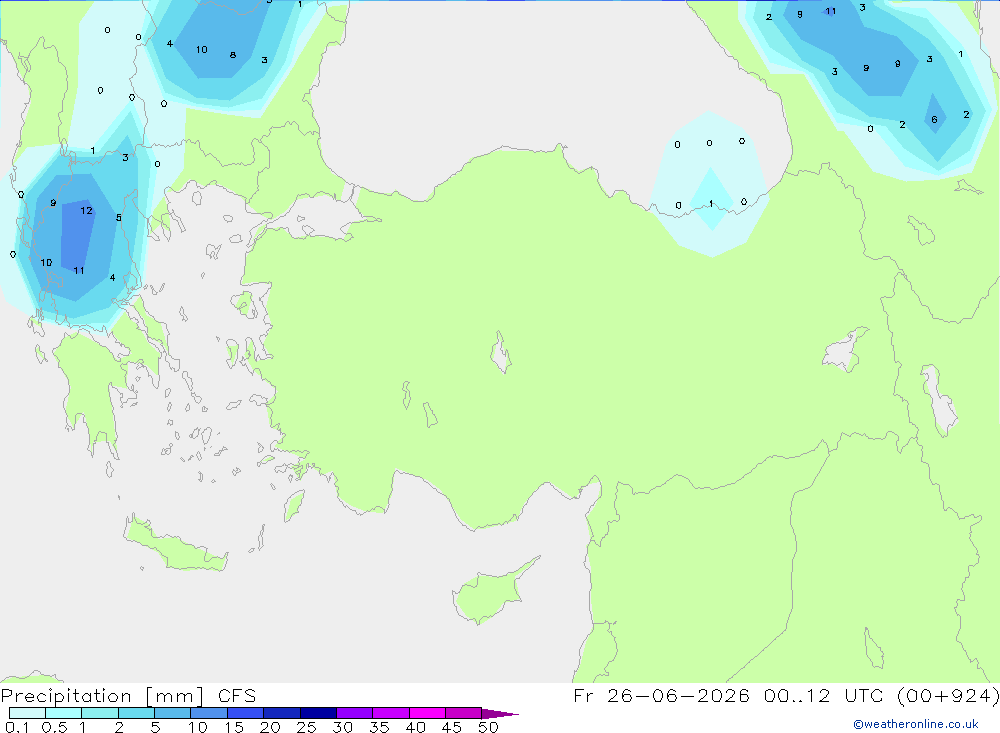
Task: Click the '6' precipitation value on the map
Action: point(934,119)
